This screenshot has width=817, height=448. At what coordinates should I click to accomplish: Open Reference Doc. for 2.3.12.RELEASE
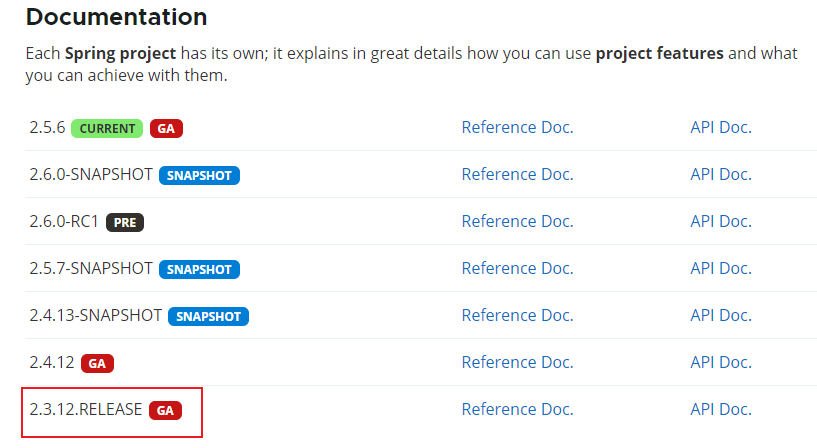click(517, 409)
